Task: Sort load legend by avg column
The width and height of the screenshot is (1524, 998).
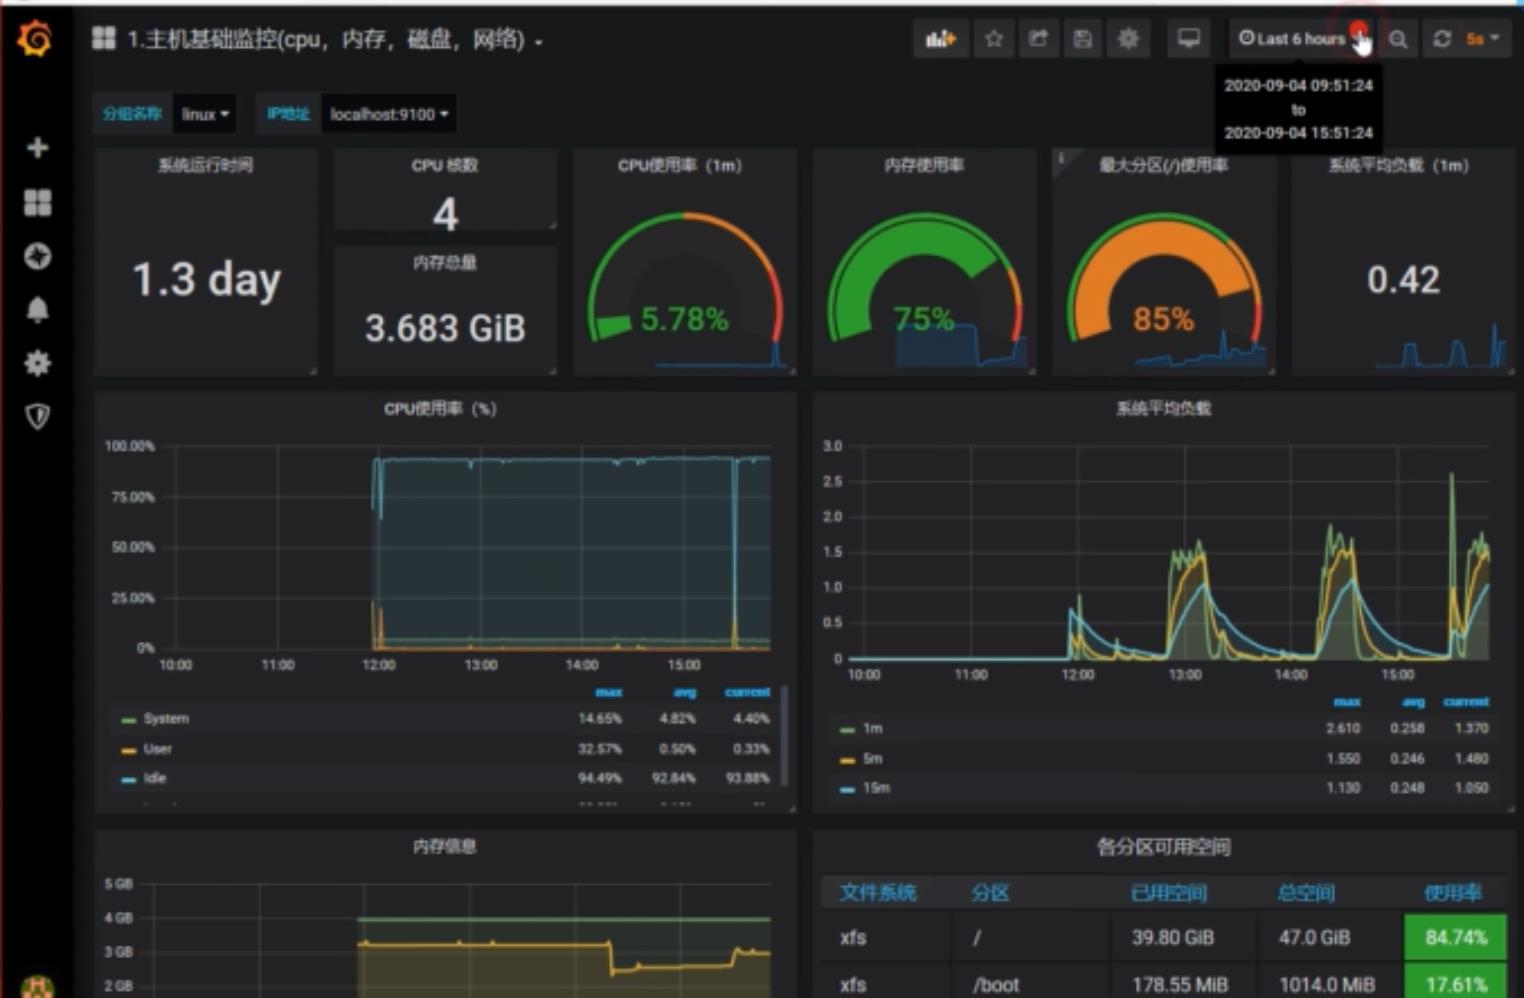Action: click(x=1413, y=702)
